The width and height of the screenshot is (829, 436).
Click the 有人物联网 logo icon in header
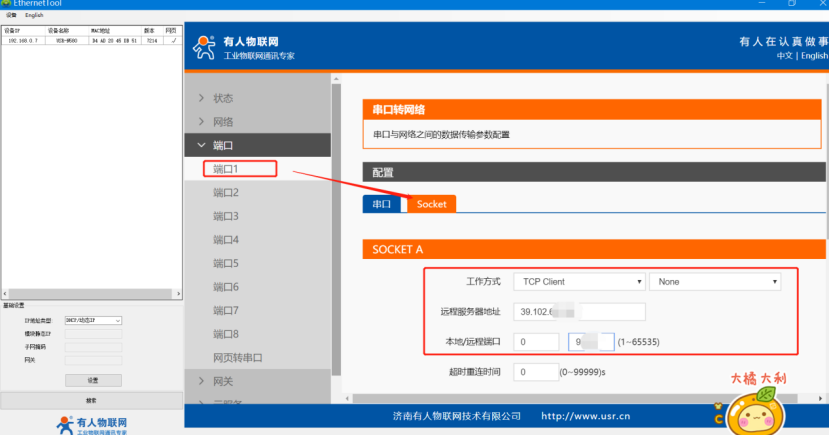click(204, 47)
